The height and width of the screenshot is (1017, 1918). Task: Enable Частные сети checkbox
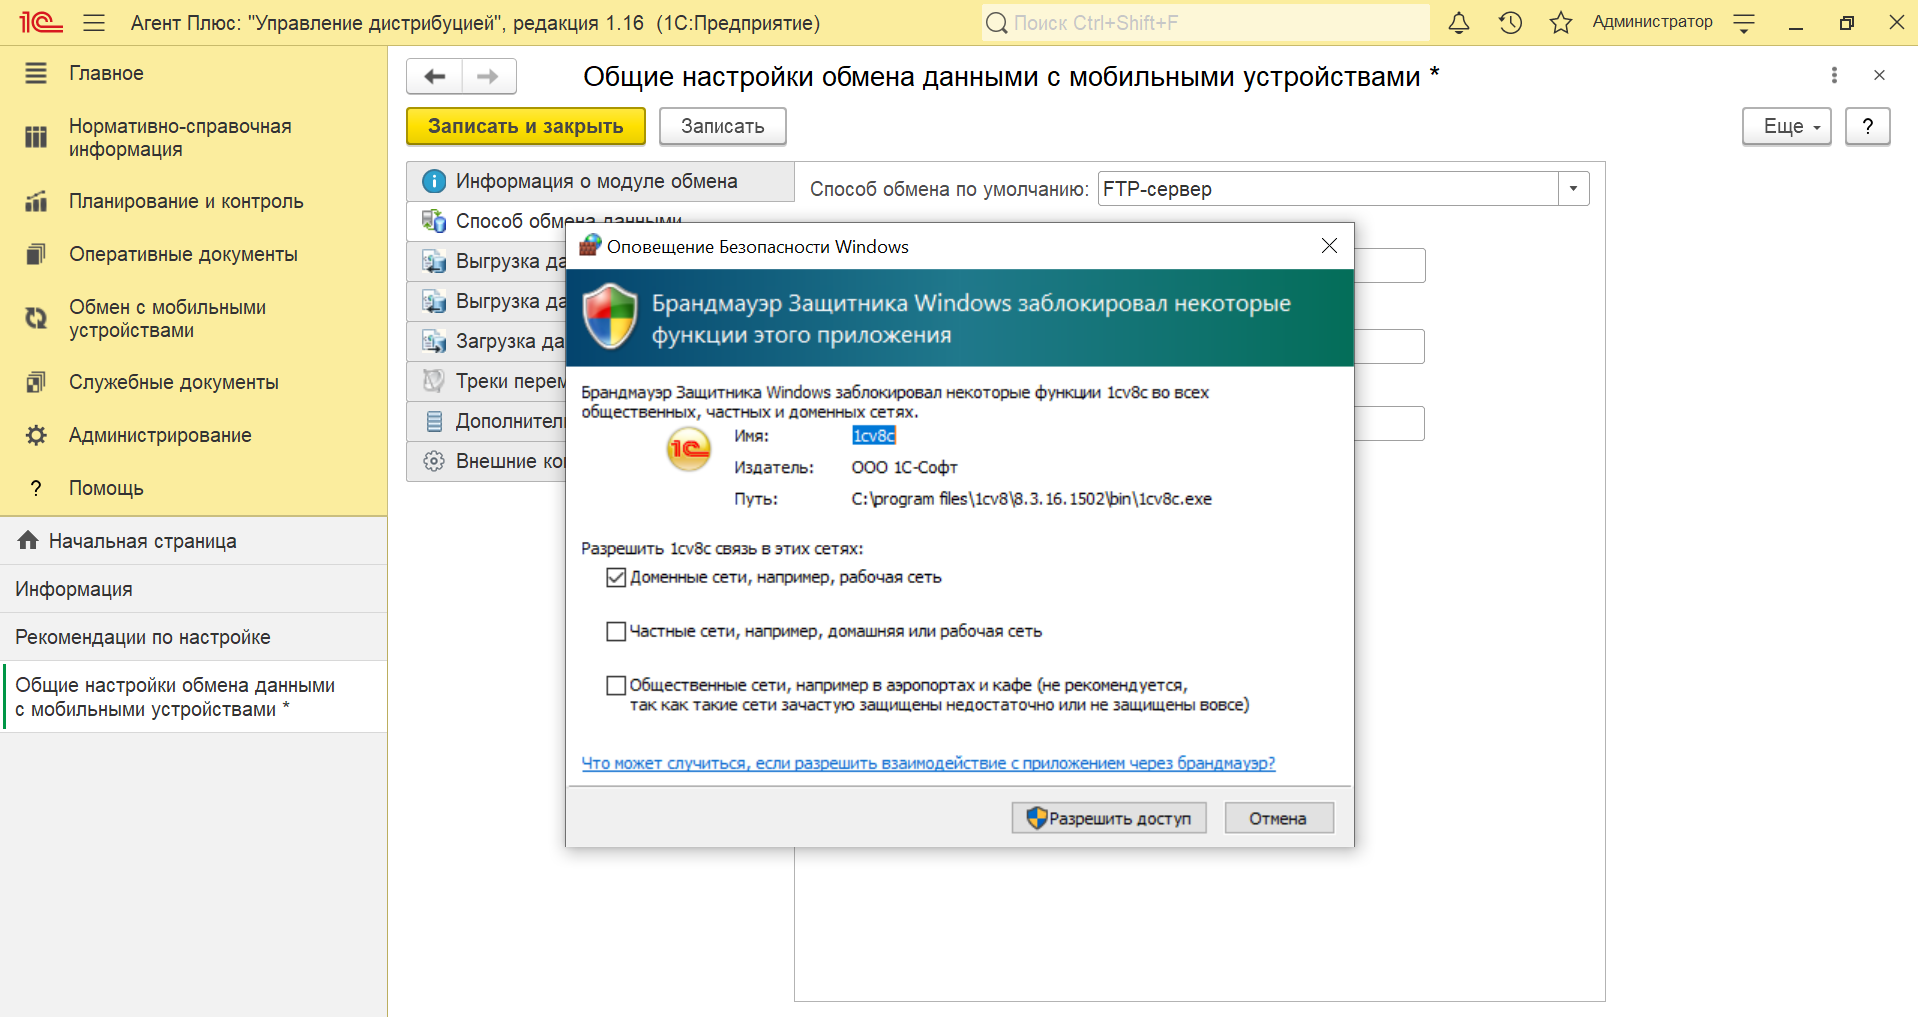[x=616, y=631]
